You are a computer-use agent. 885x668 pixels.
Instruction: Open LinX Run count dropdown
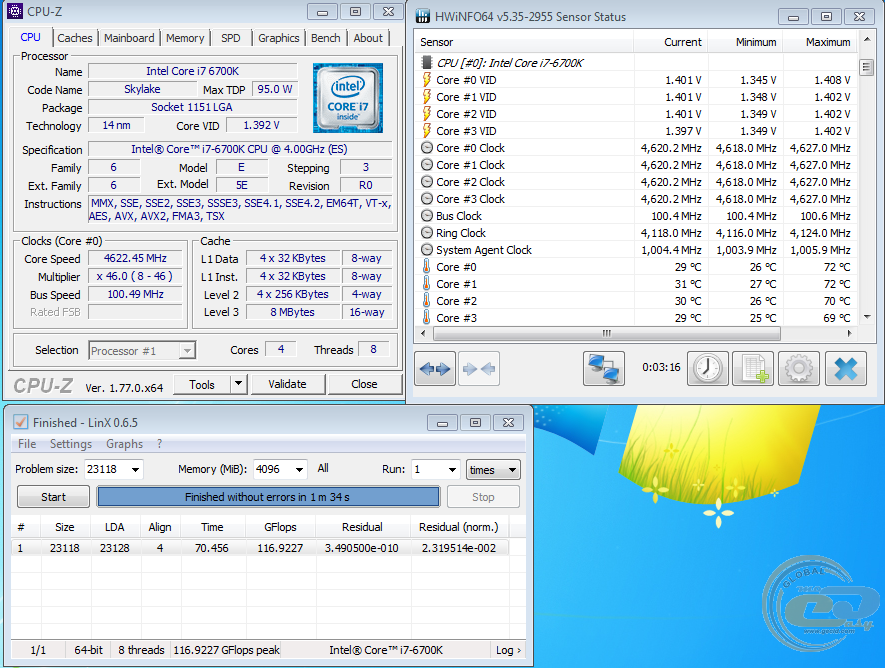pos(452,469)
